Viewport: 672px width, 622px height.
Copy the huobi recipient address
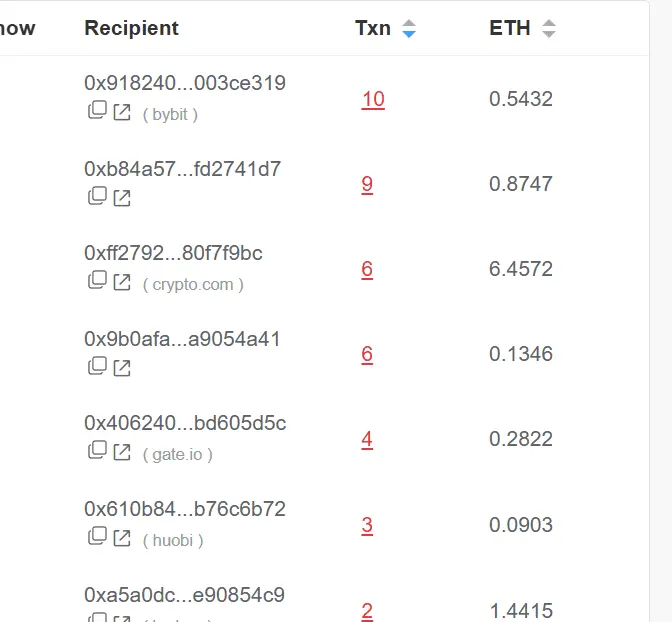tap(97, 535)
